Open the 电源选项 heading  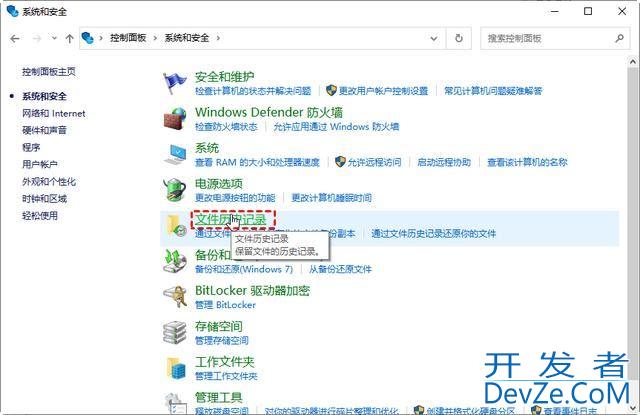(218, 184)
